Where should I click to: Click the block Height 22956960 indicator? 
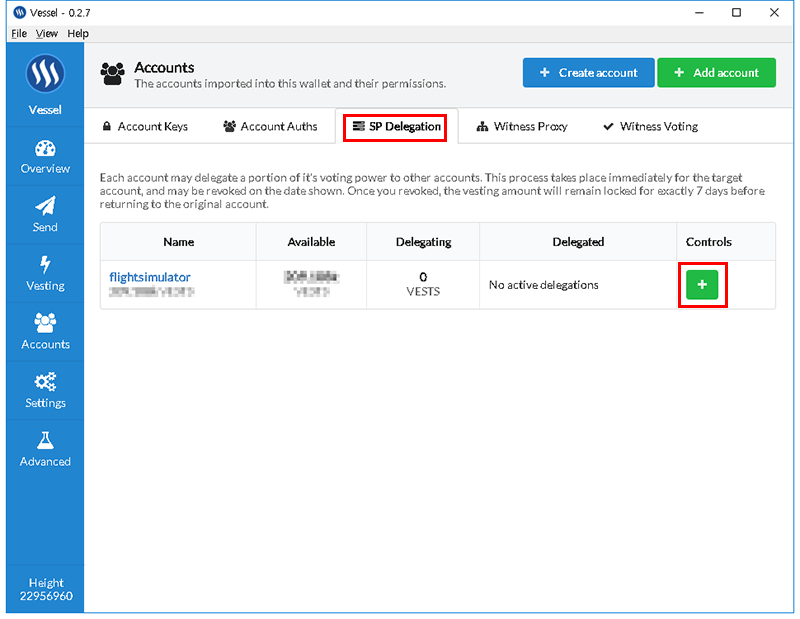pyautogui.click(x=46, y=589)
